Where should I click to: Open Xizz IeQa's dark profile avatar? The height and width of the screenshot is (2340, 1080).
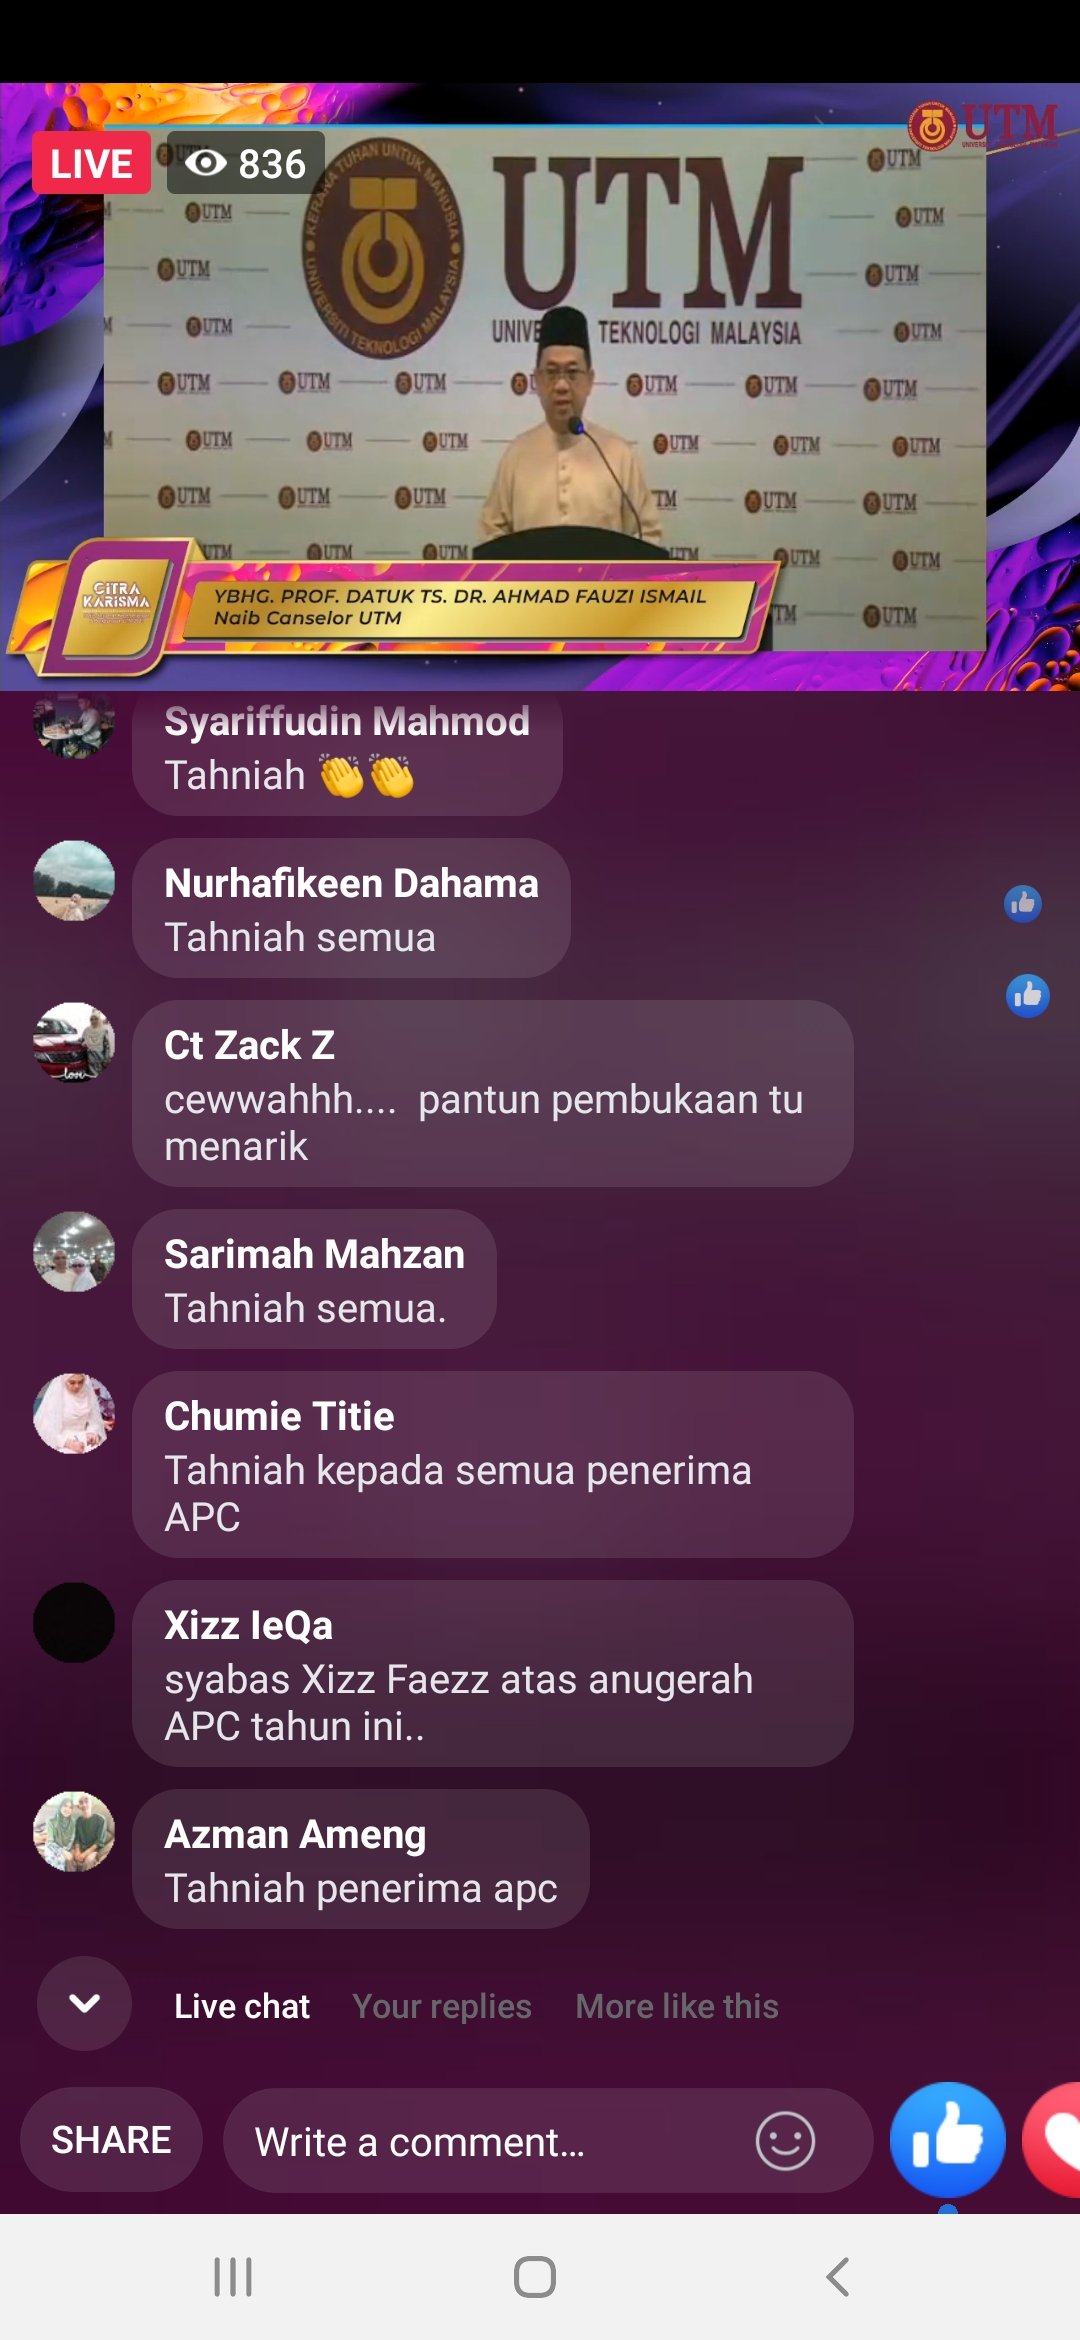coord(74,1623)
